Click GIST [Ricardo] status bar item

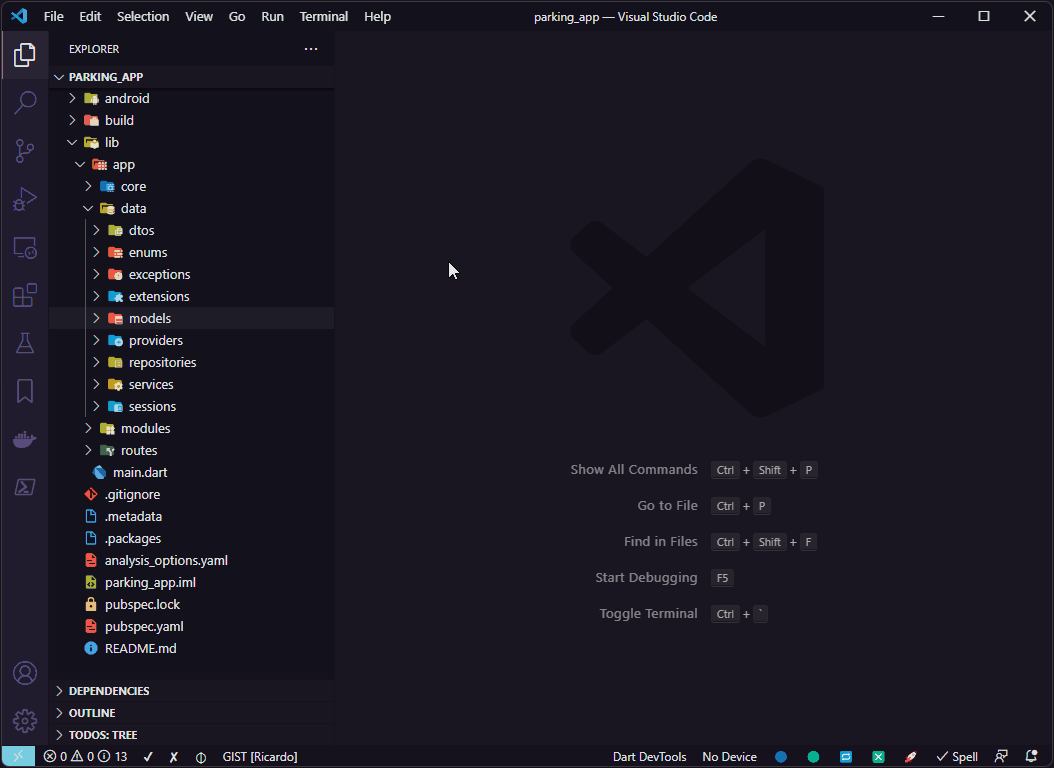(259, 757)
